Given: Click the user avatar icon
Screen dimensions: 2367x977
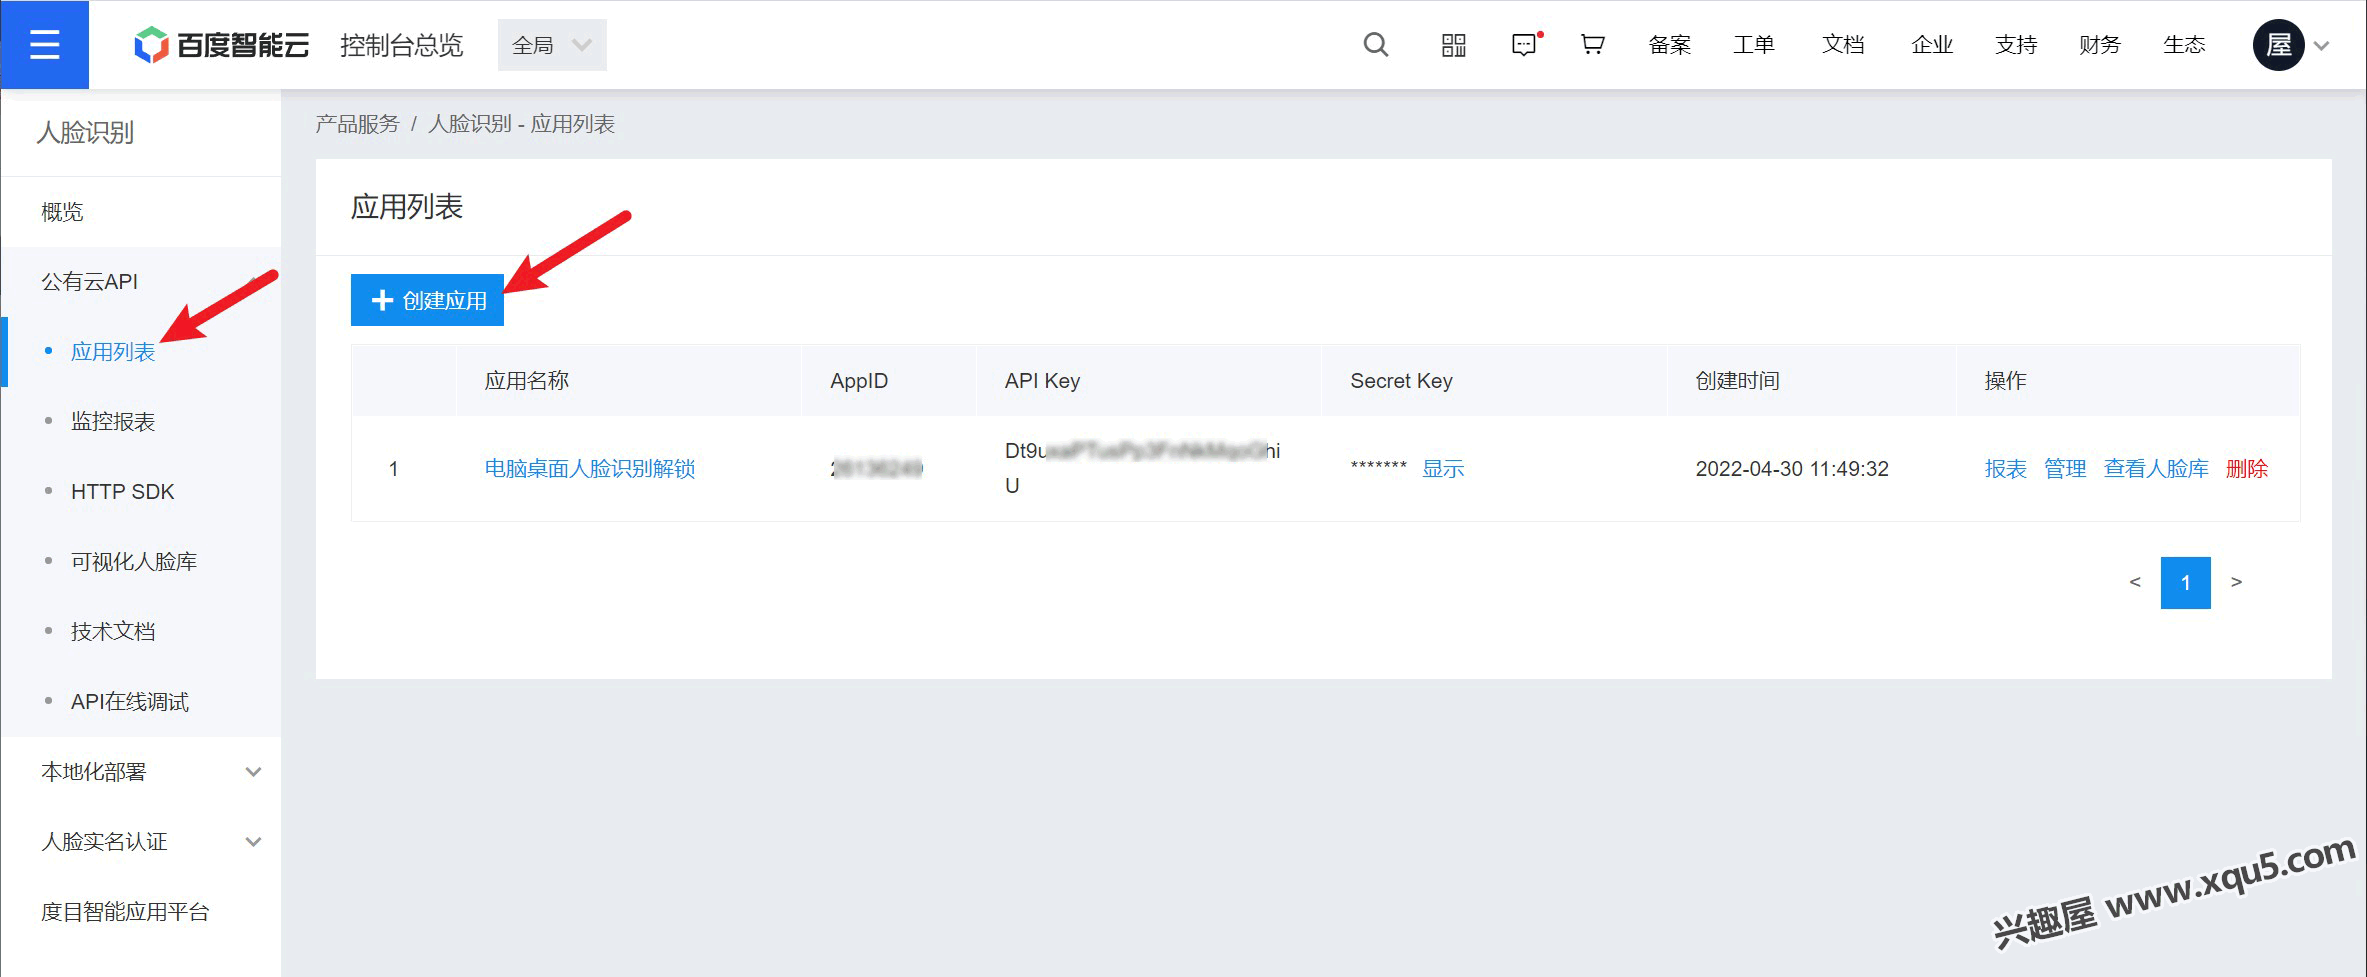Looking at the screenshot, I should click(x=2278, y=45).
